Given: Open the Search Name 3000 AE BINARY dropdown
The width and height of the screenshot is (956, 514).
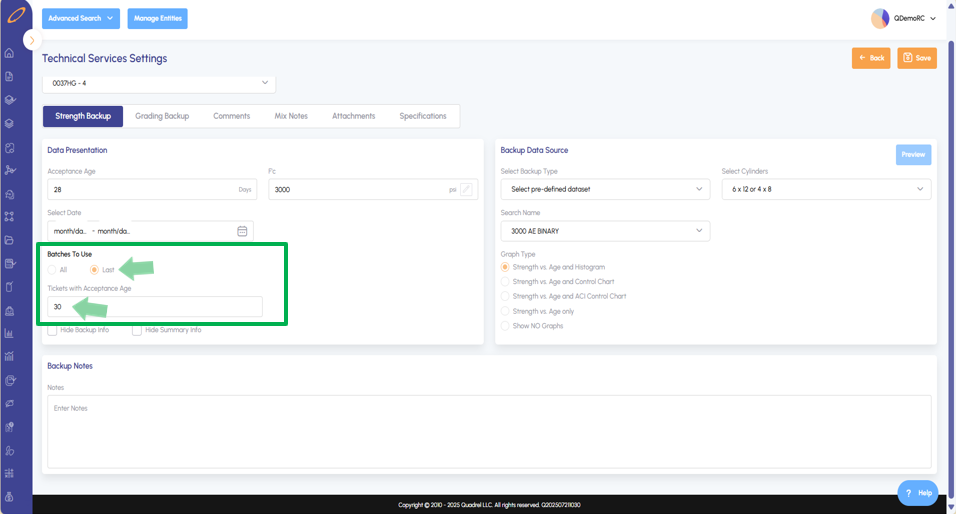Looking at the screenshot, I should pos(605,231).
